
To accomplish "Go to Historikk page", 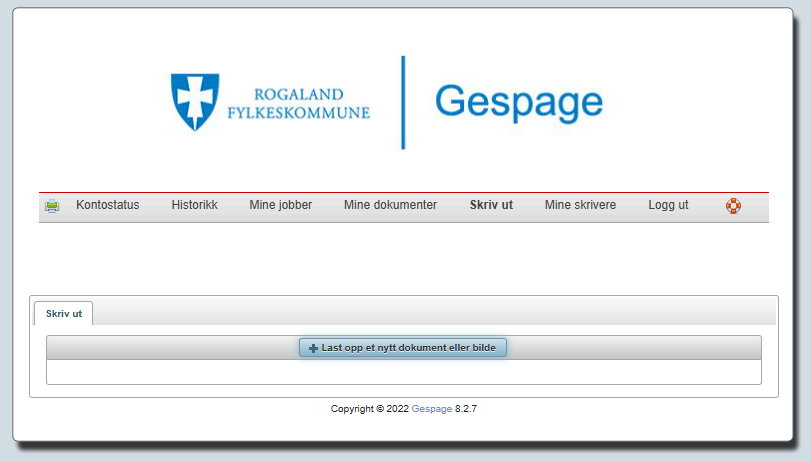I will (x=194, y=205).
